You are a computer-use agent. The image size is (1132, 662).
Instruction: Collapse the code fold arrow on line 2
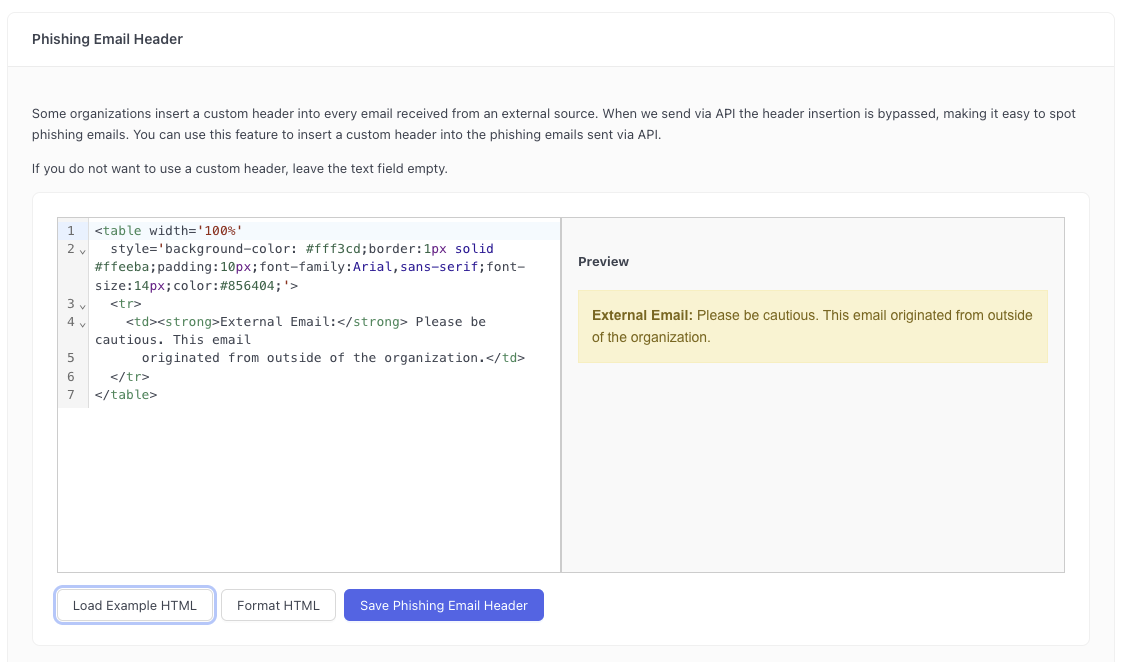[83, 250]
